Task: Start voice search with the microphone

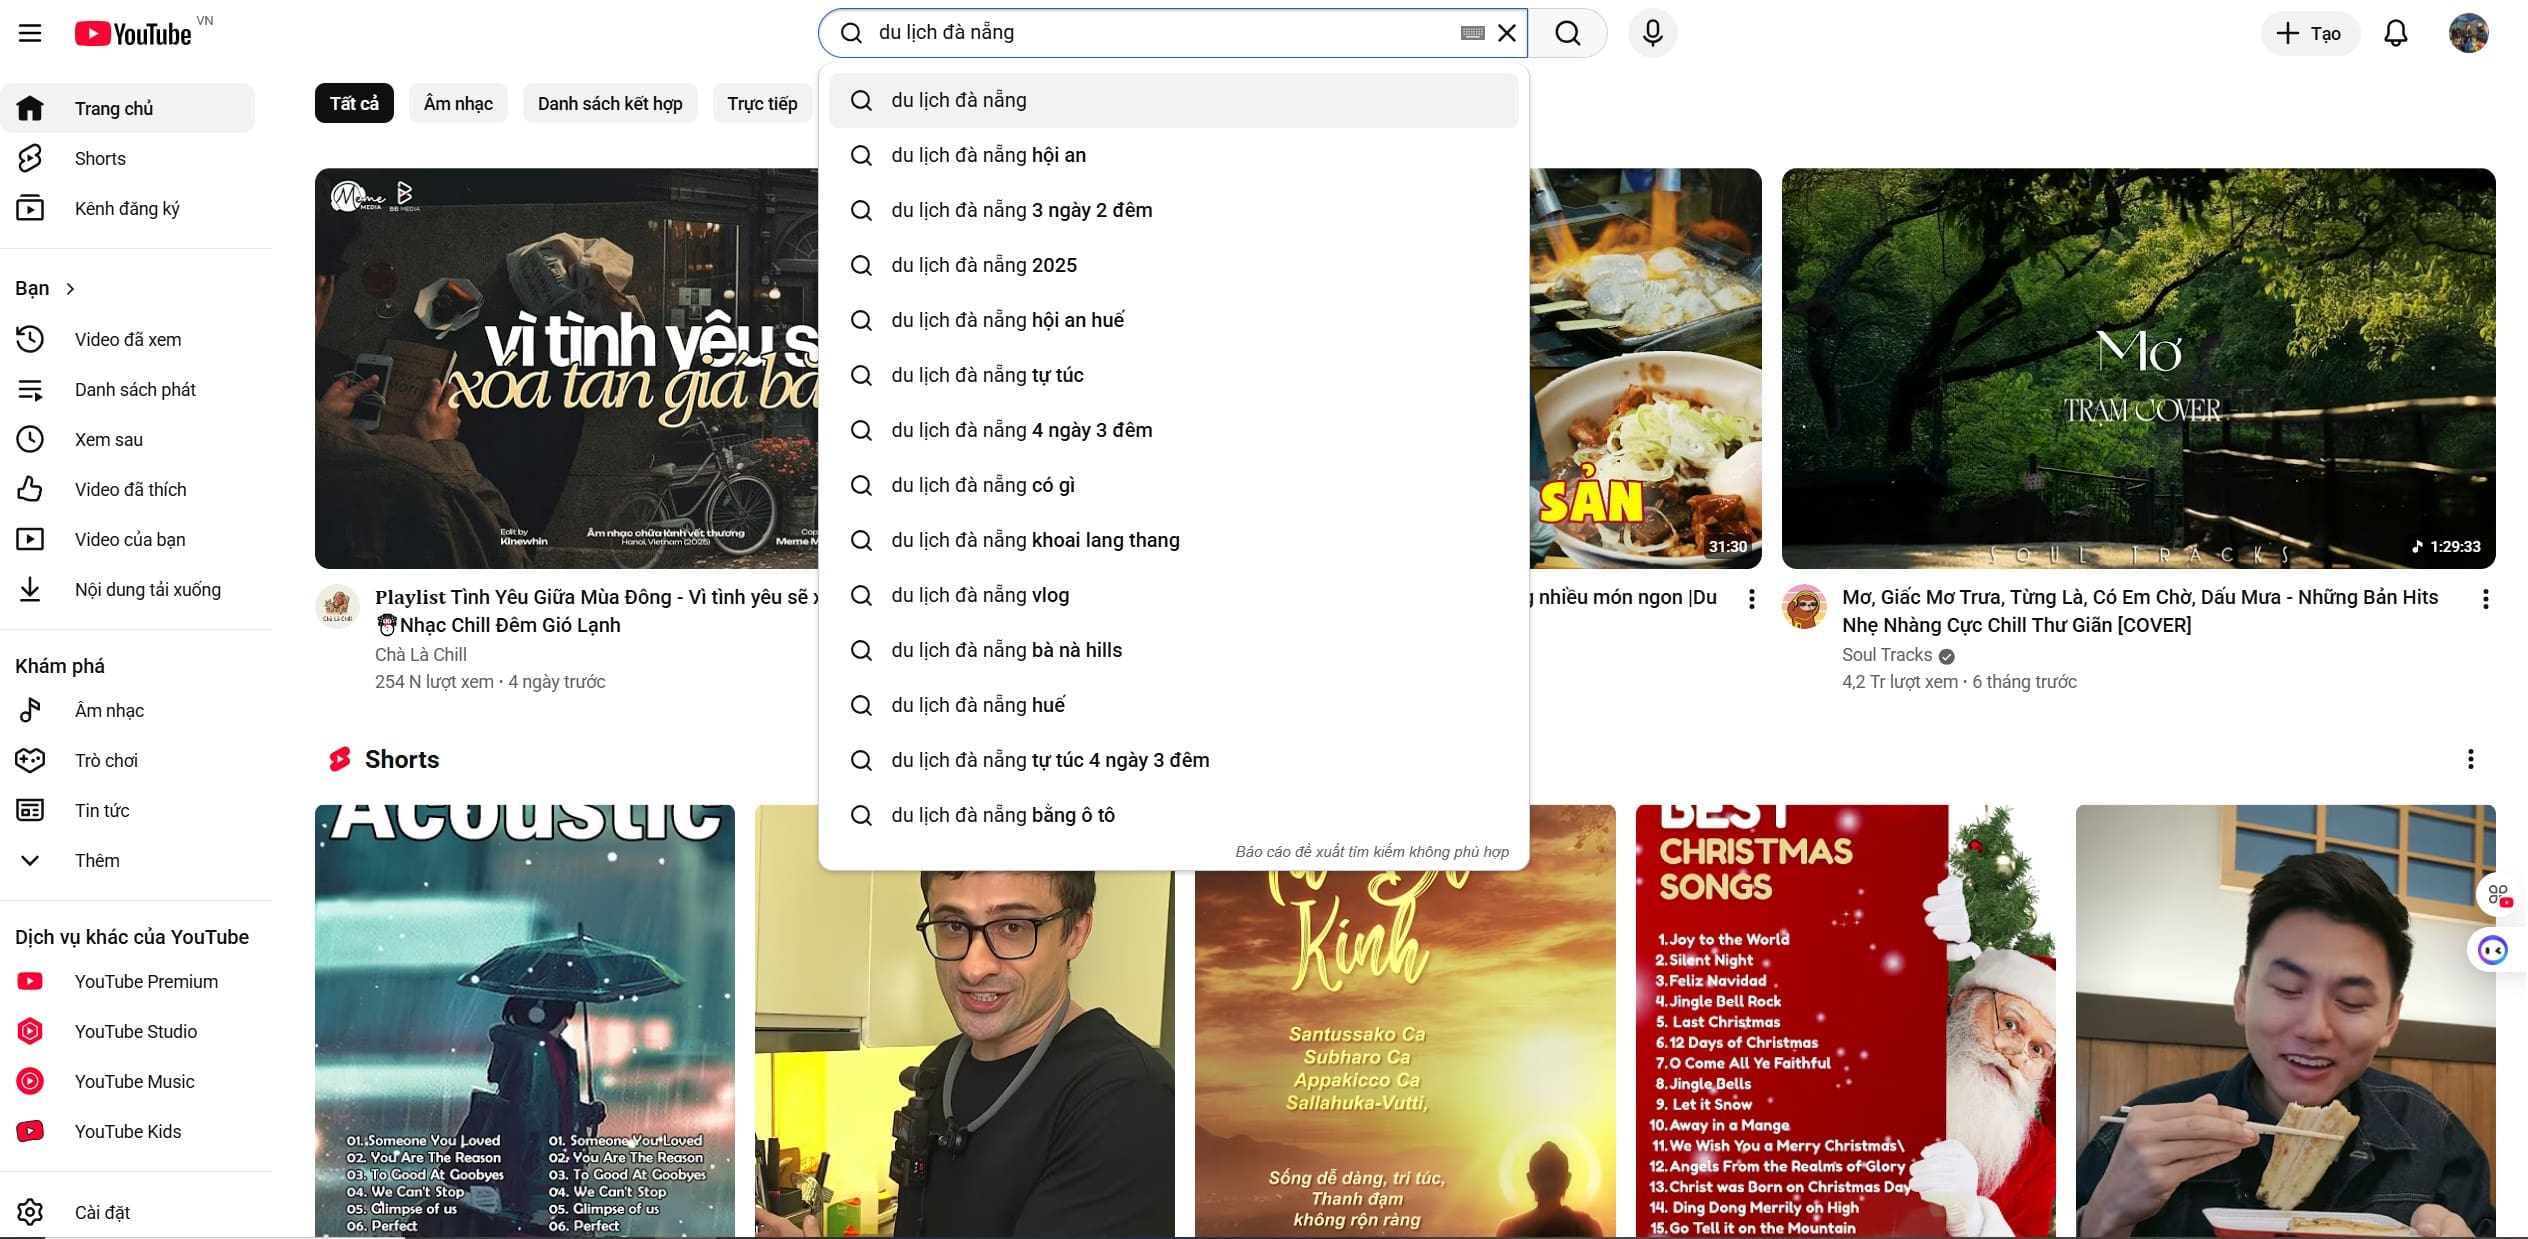Action: (x=1652, y=33)
